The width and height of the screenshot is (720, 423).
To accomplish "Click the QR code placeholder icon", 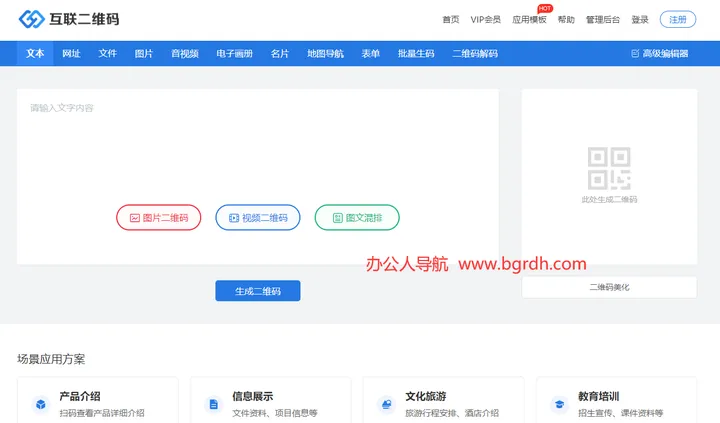I will (609, 168).
